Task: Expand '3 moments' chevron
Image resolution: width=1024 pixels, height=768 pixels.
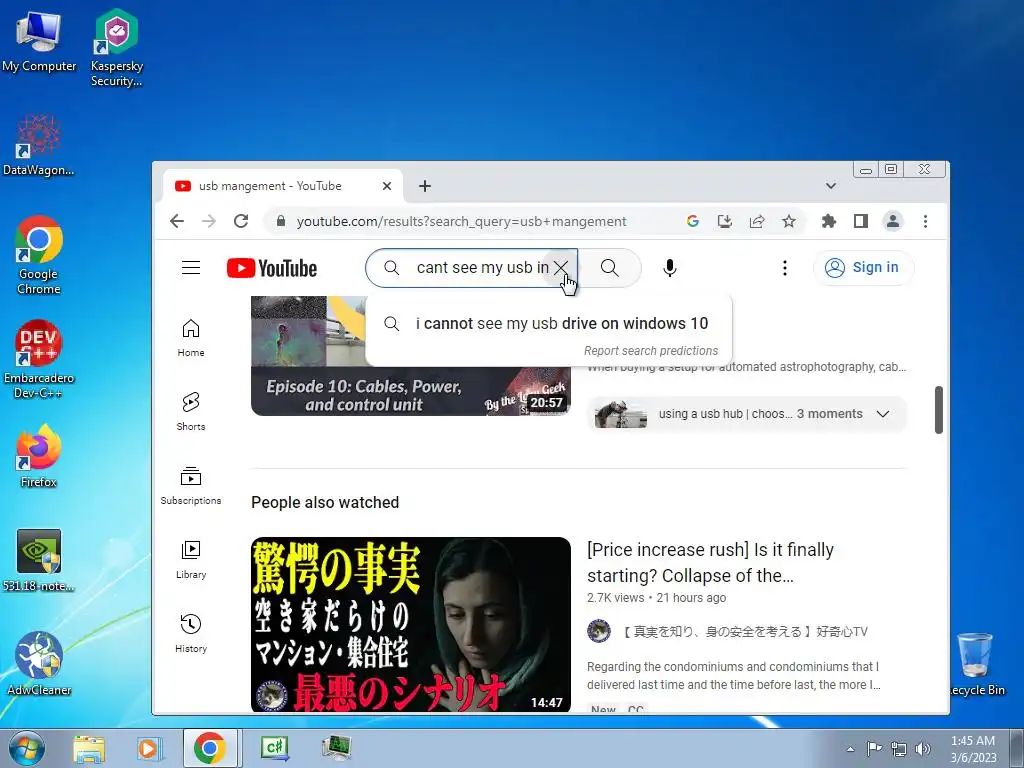Action: click(882, 414)
